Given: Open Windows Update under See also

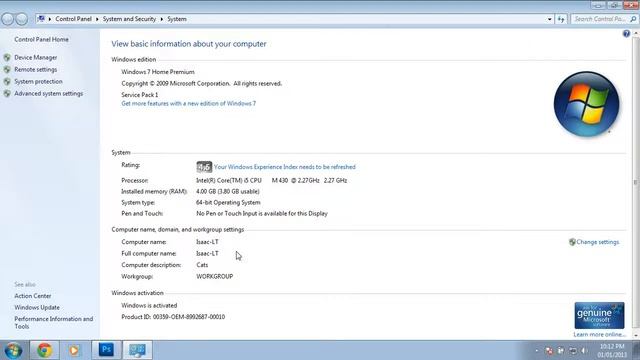Looking at the screenshot, I should (37, 307).
